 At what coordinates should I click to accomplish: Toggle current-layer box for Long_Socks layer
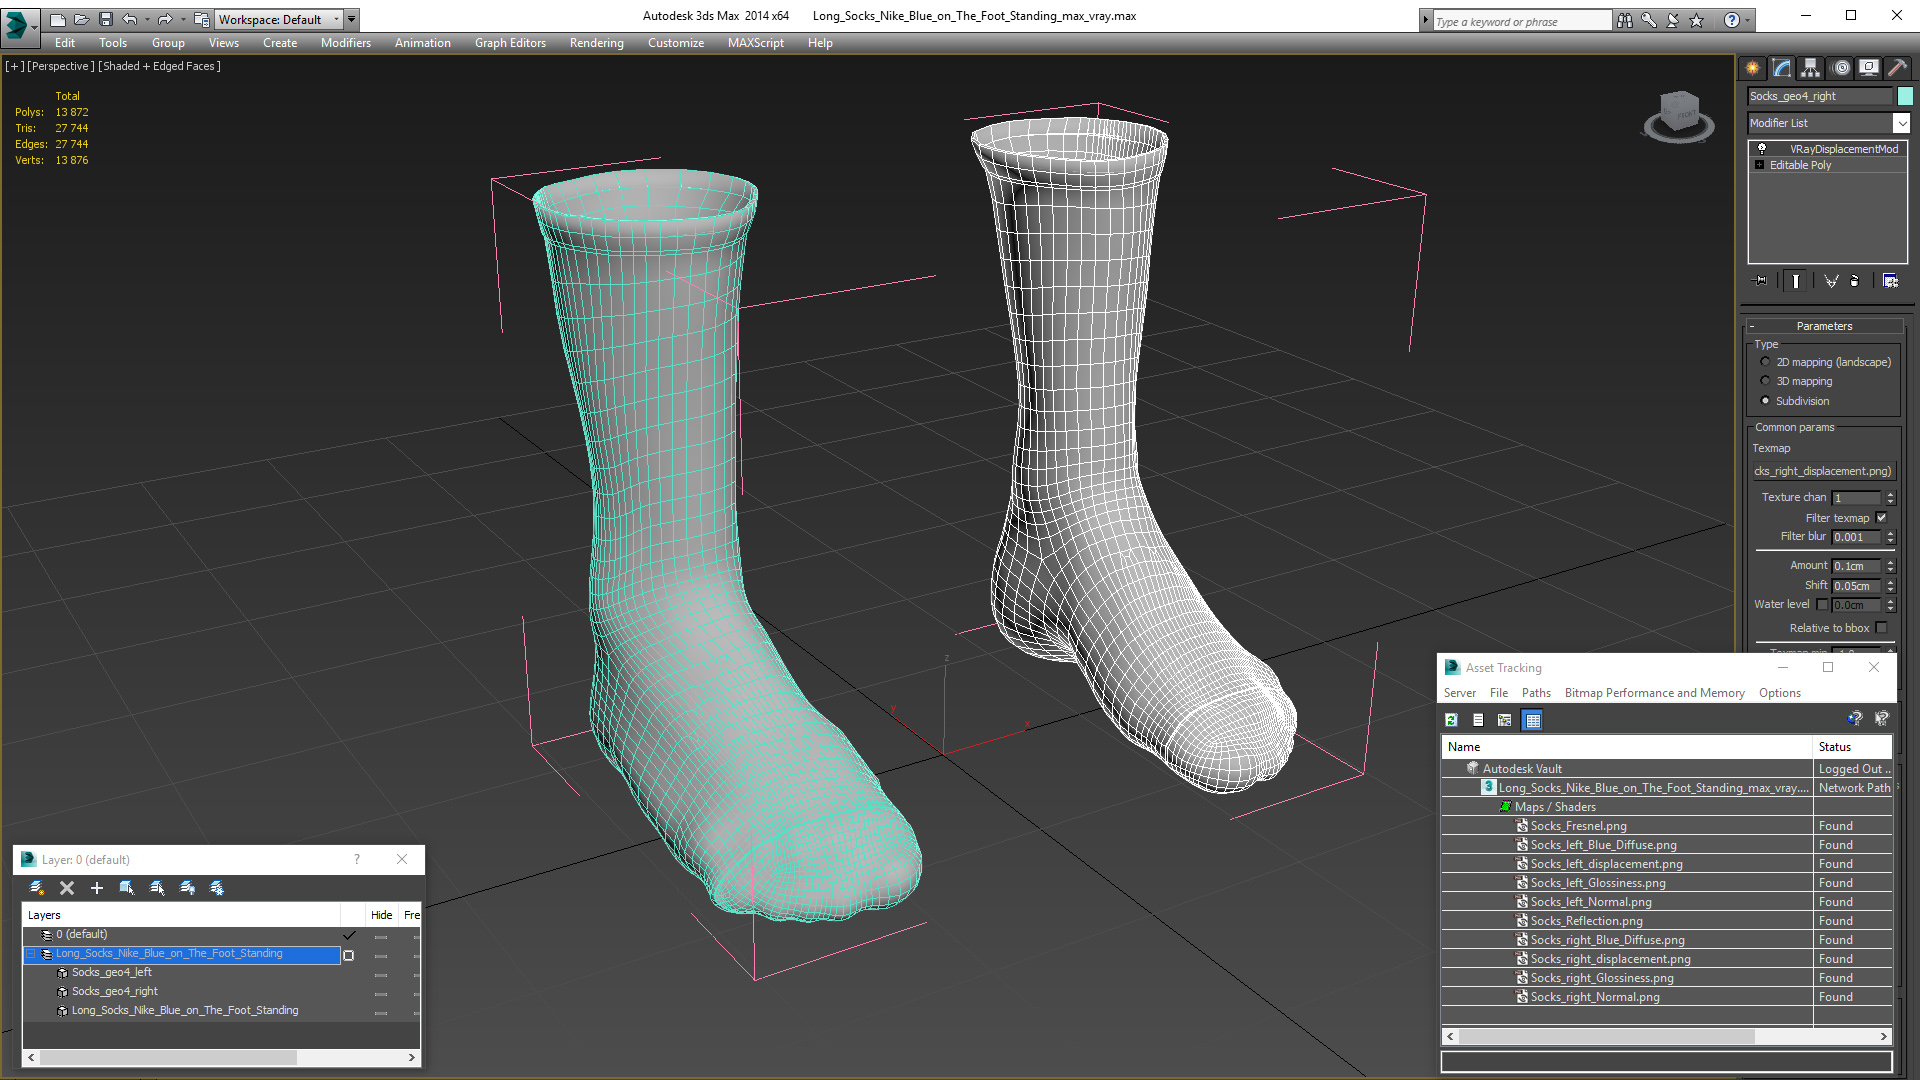coord(348,955)
